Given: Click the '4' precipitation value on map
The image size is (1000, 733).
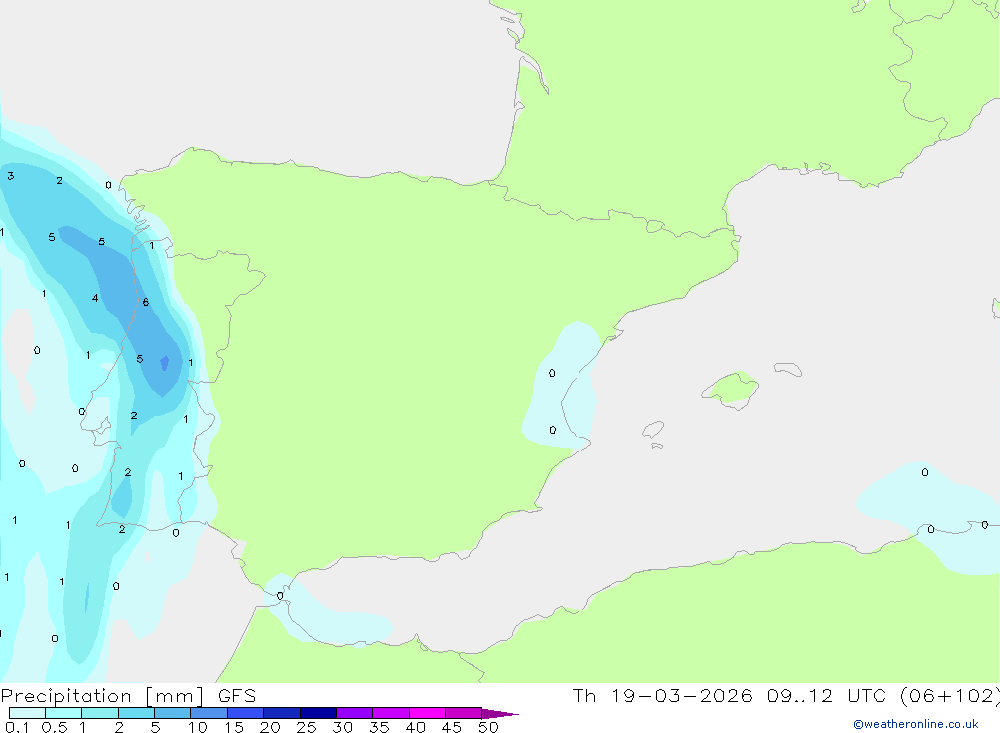Looking at the screenshot, I should (95, 298).
